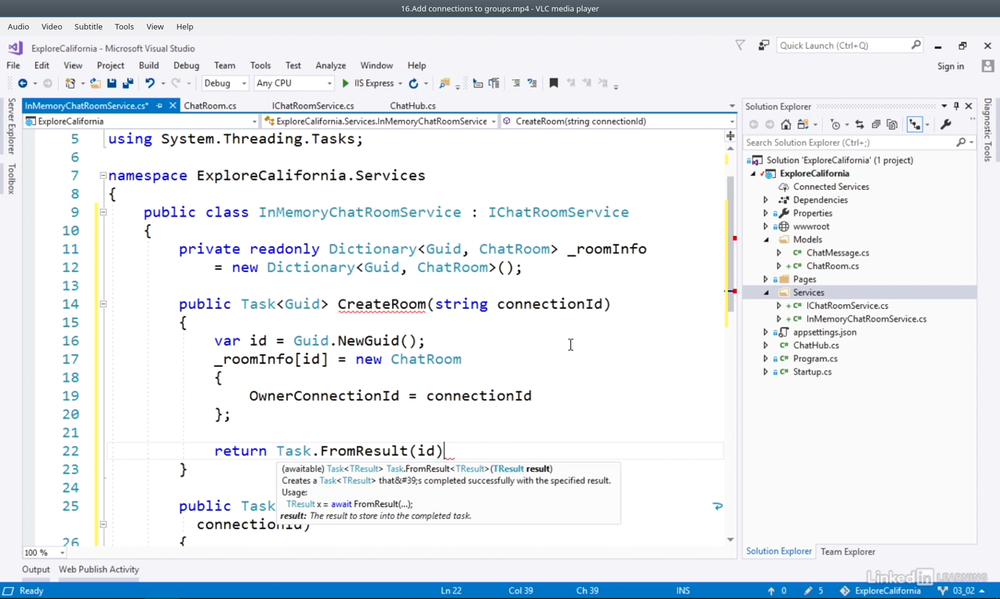
Task: Open the Debug menu
Action: tap(186, 66)
